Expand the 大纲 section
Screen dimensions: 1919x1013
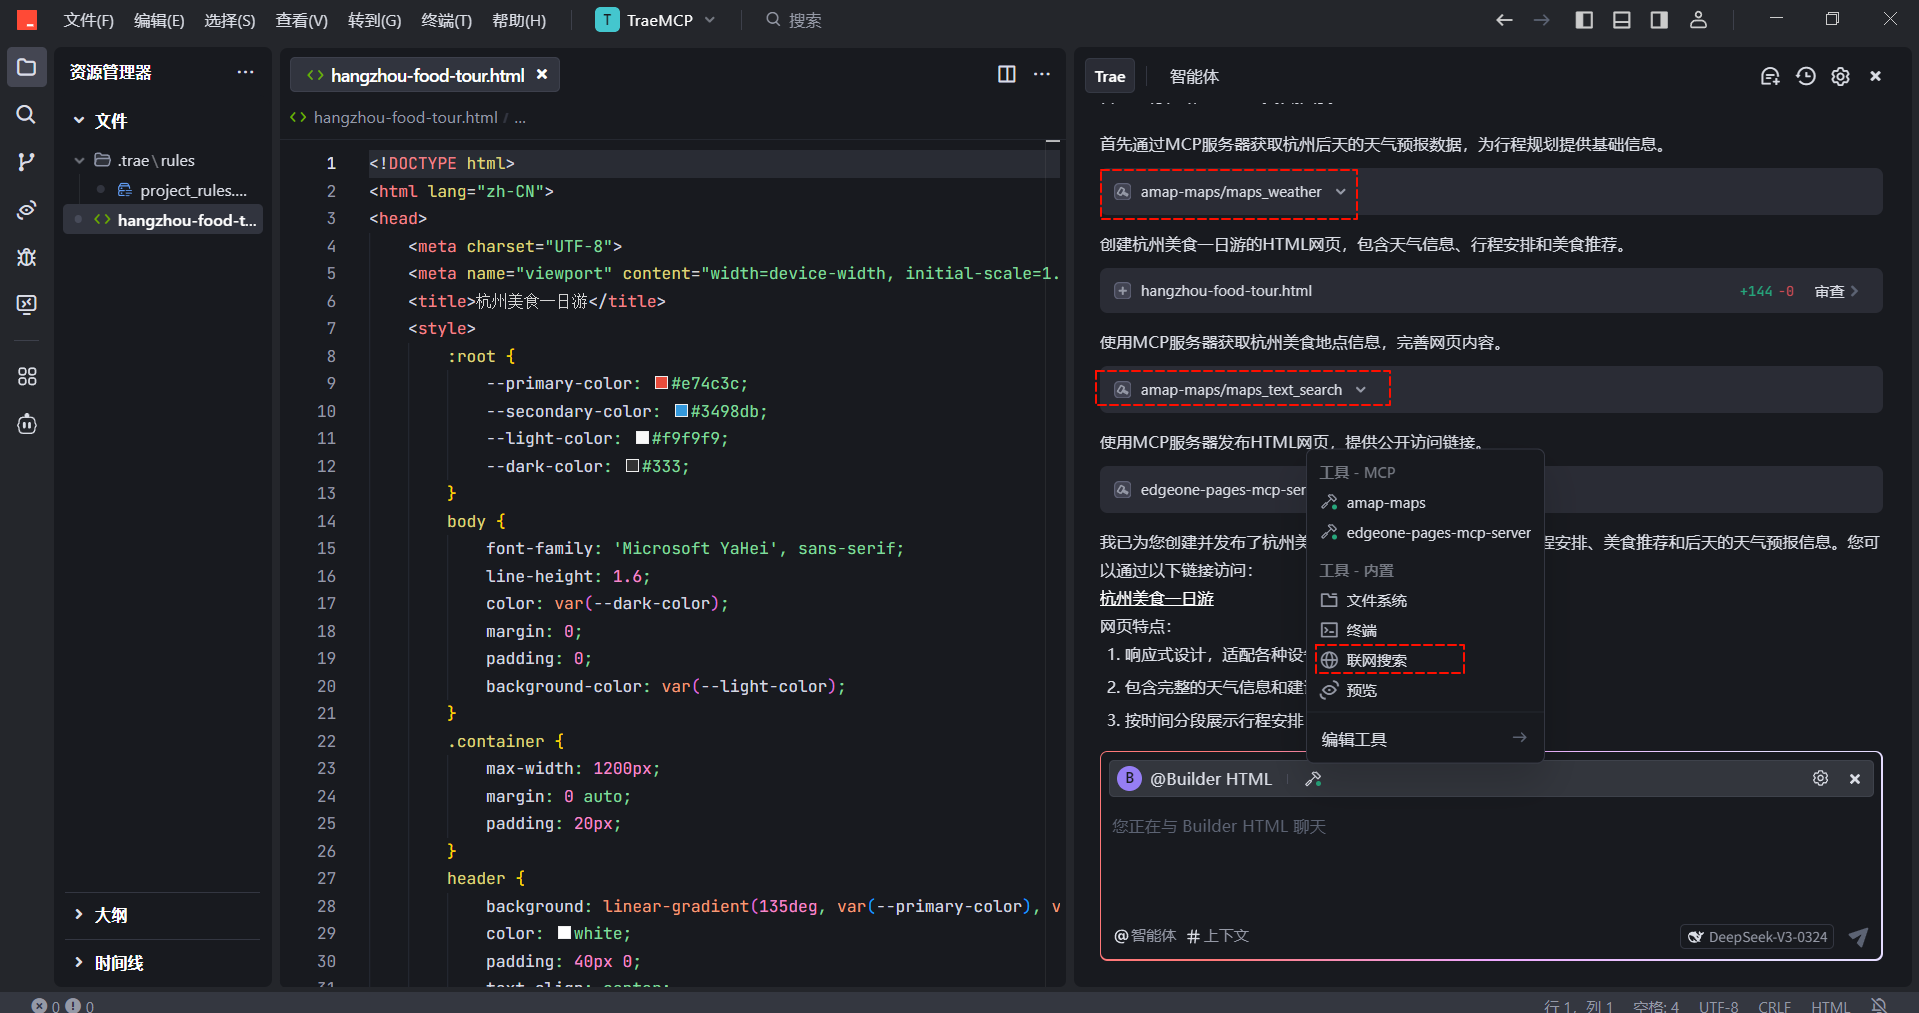coord(79,914)
